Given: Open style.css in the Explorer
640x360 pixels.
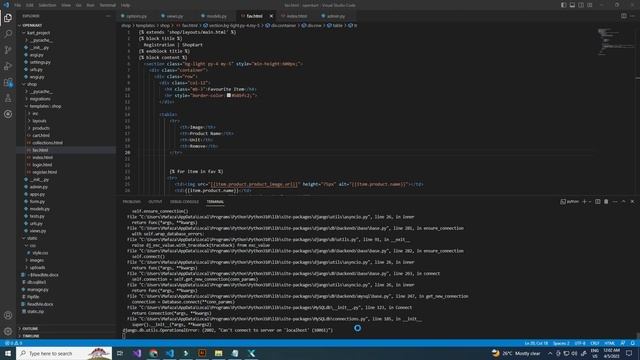Looking at the screenshot, I should 40,253.
